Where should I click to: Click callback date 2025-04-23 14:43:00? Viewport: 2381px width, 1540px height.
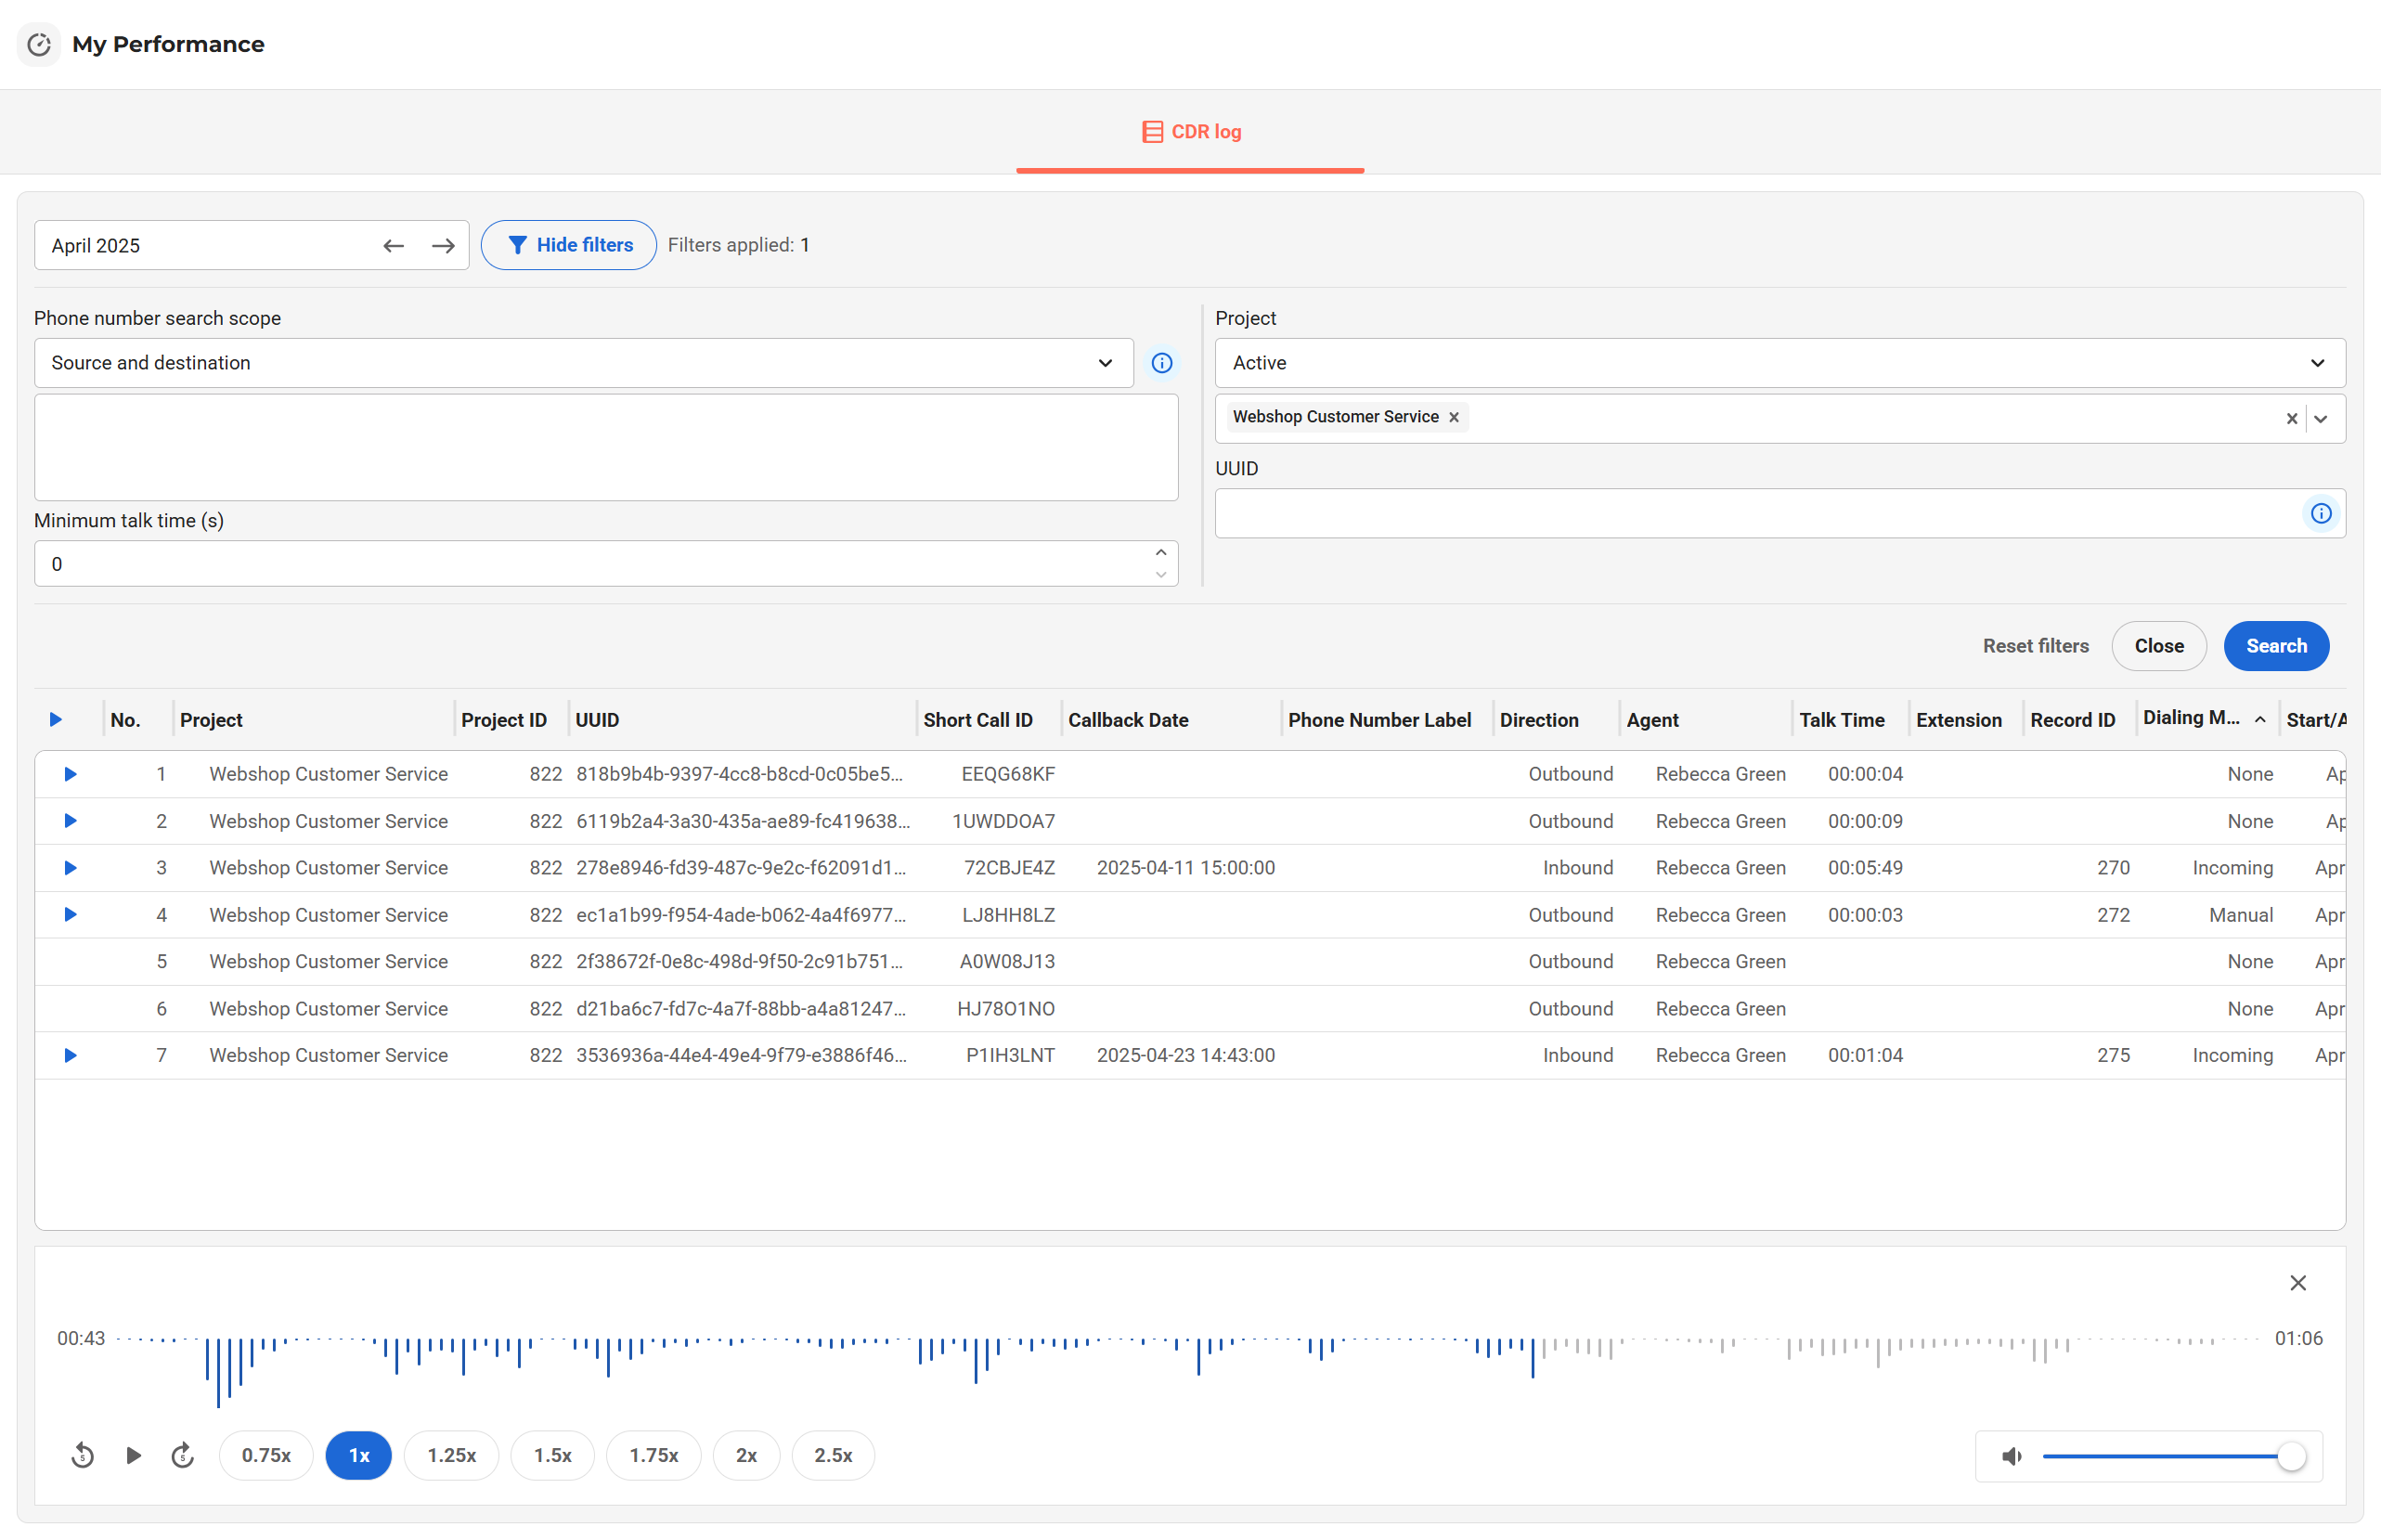[x=1185, y=1056]
